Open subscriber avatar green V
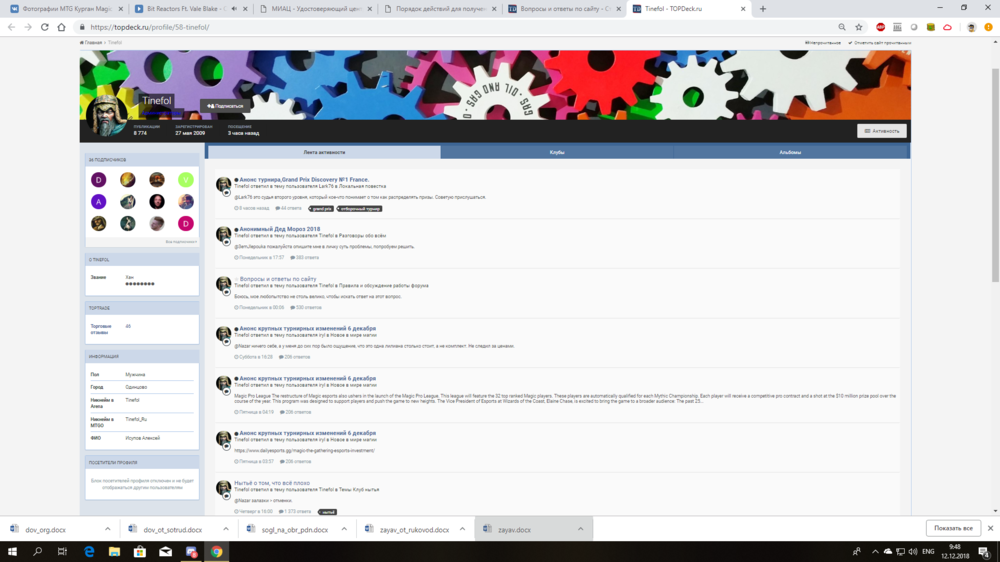Viewport: 1000px width, 562px height. click(x=186, y=180)
